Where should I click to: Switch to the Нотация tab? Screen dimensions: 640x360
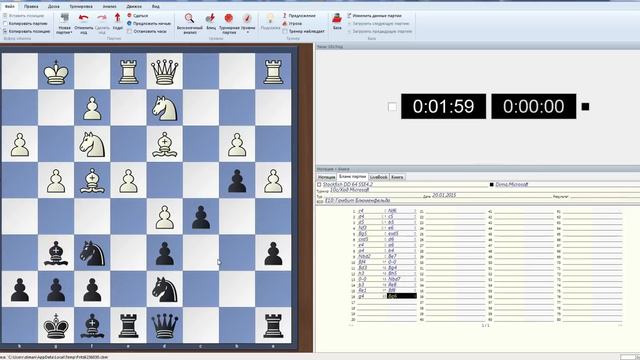click(327, 177)
